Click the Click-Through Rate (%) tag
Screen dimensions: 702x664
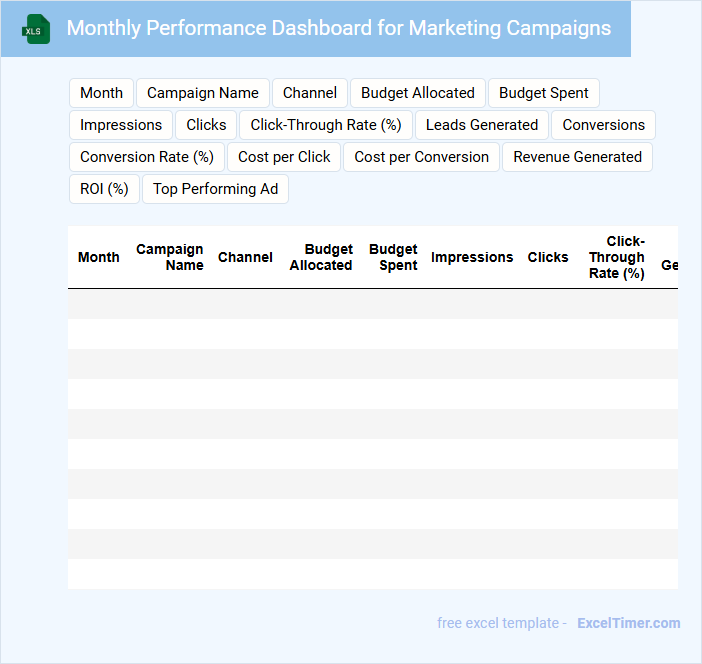pyautogui.click(x=326, y=125)
